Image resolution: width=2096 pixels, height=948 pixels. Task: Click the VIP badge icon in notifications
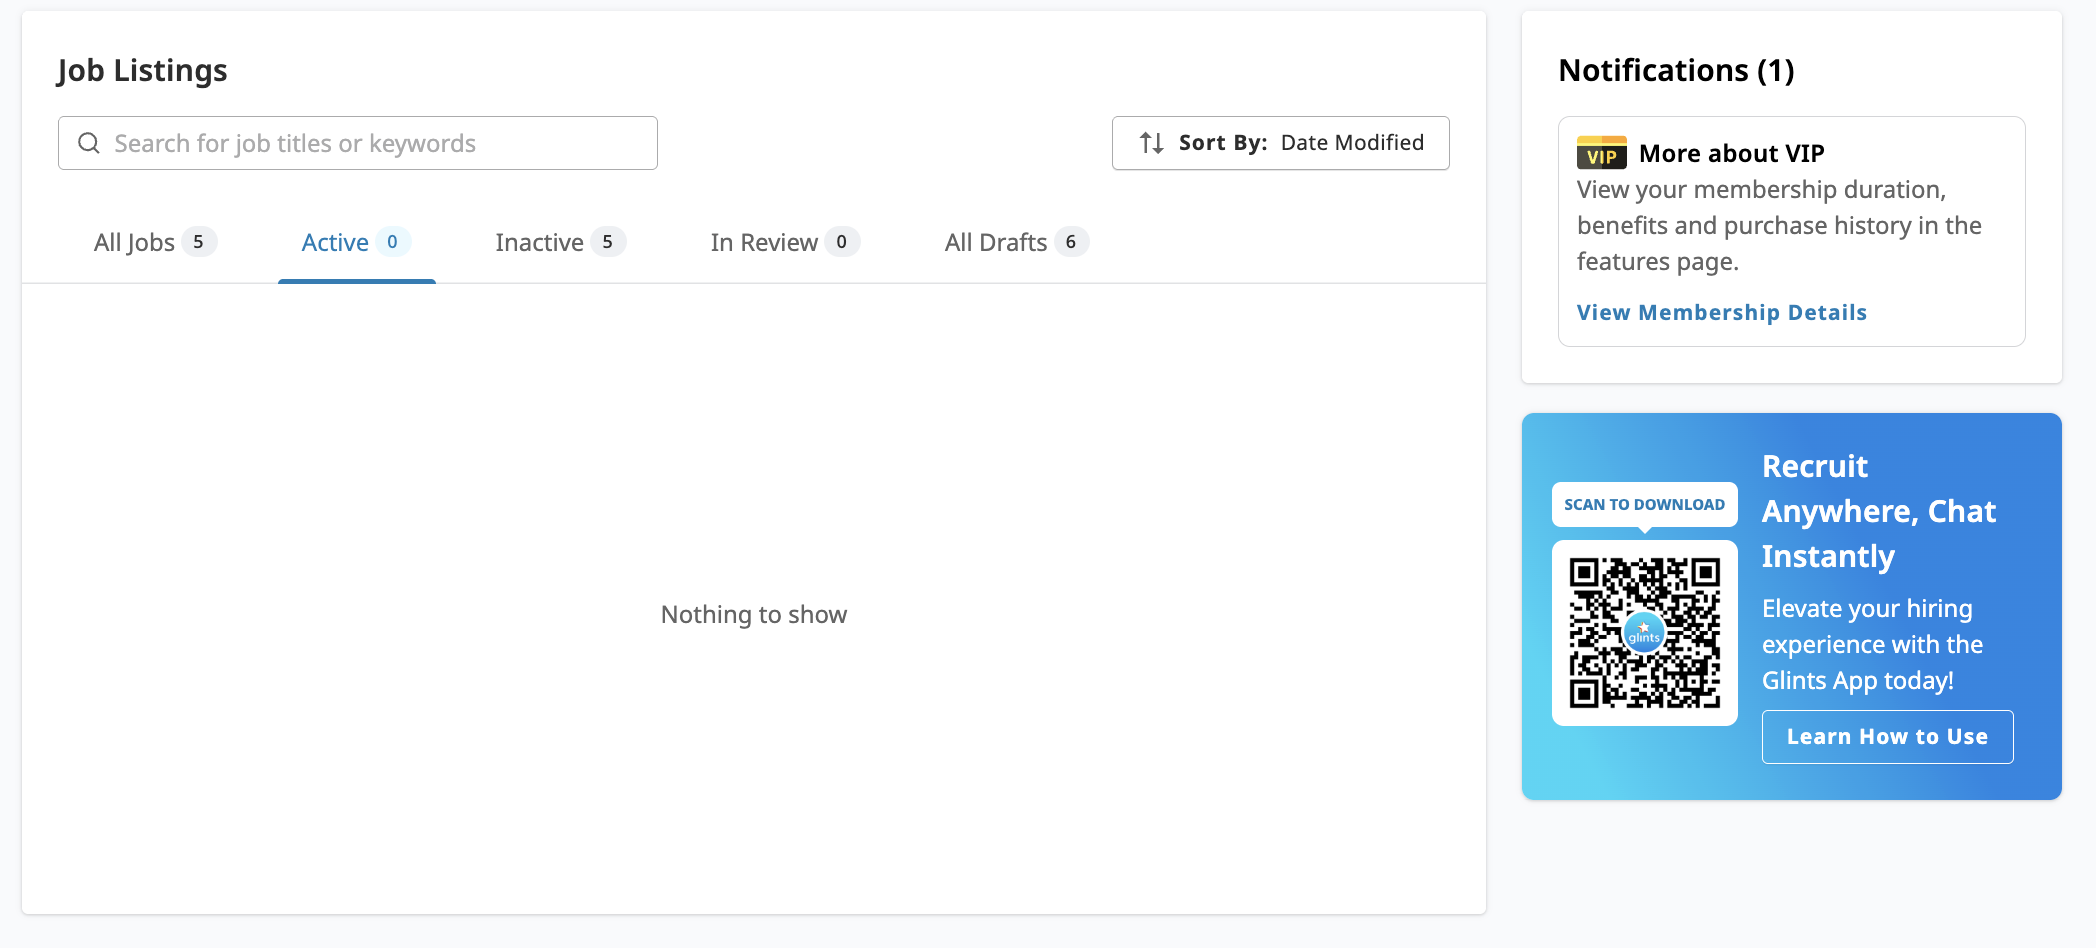(x=1601, y=153)
